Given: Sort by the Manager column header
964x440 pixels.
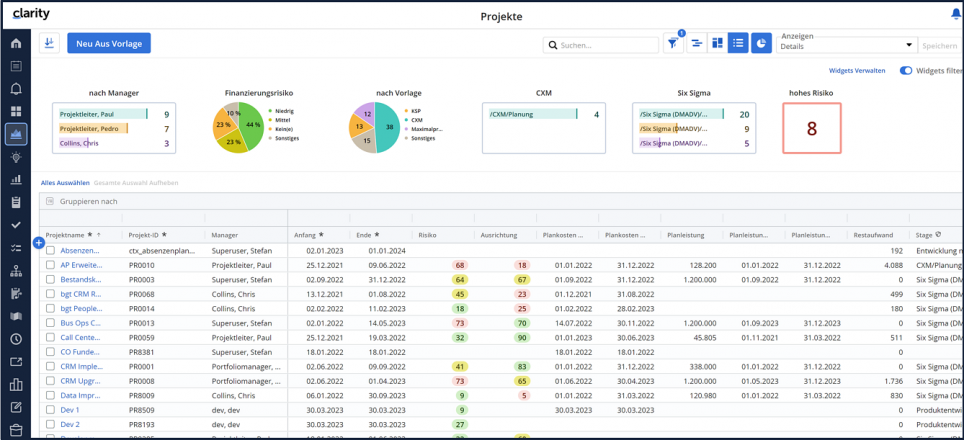Looking at the screenshot, I should point(225,235).
